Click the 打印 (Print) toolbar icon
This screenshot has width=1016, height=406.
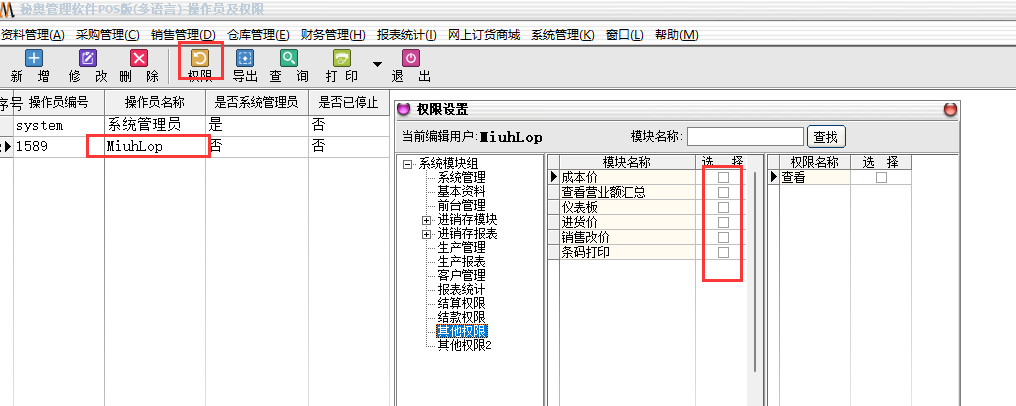pos(341,59)
